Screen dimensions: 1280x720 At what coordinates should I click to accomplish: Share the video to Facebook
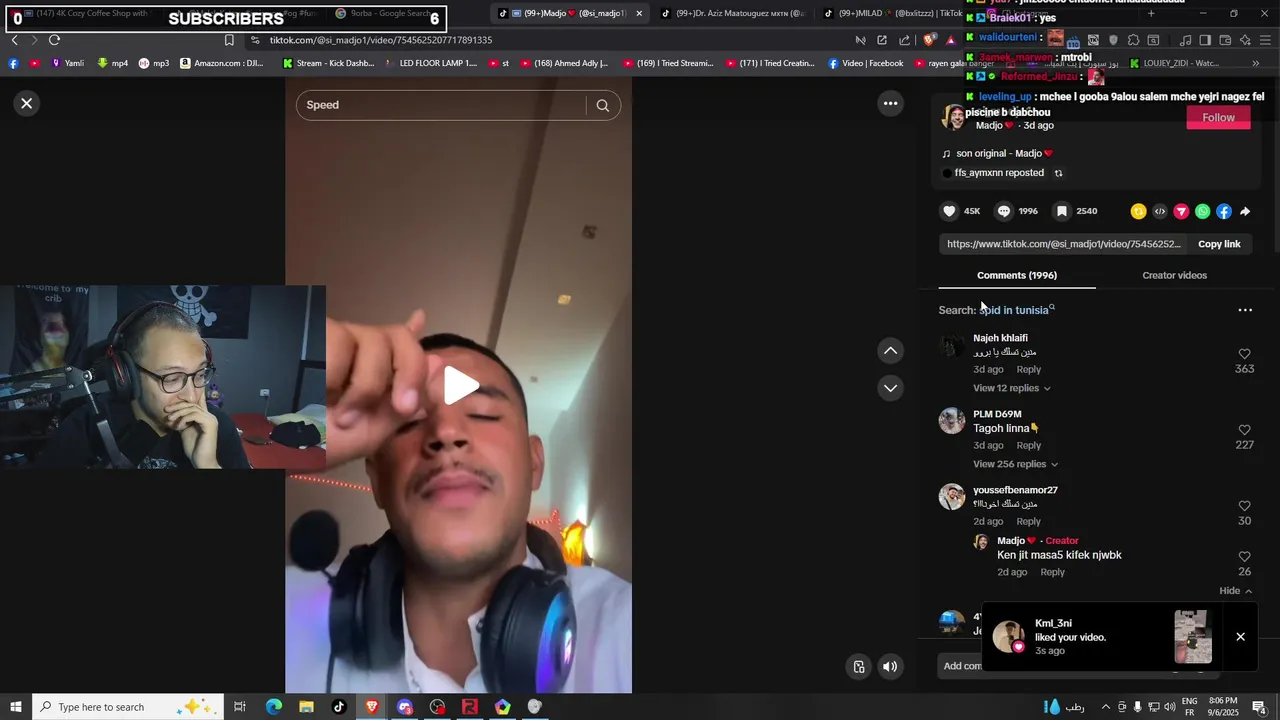coord(1224,211)
